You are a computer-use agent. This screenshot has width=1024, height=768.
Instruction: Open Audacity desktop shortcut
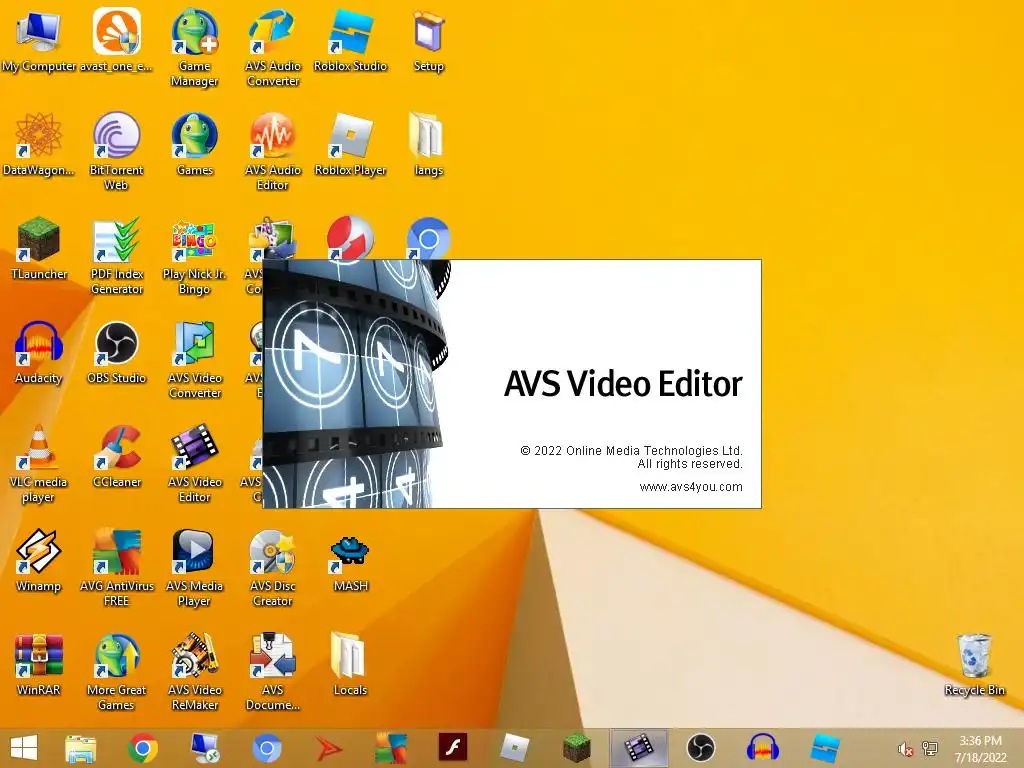click(x=39, y=353)
